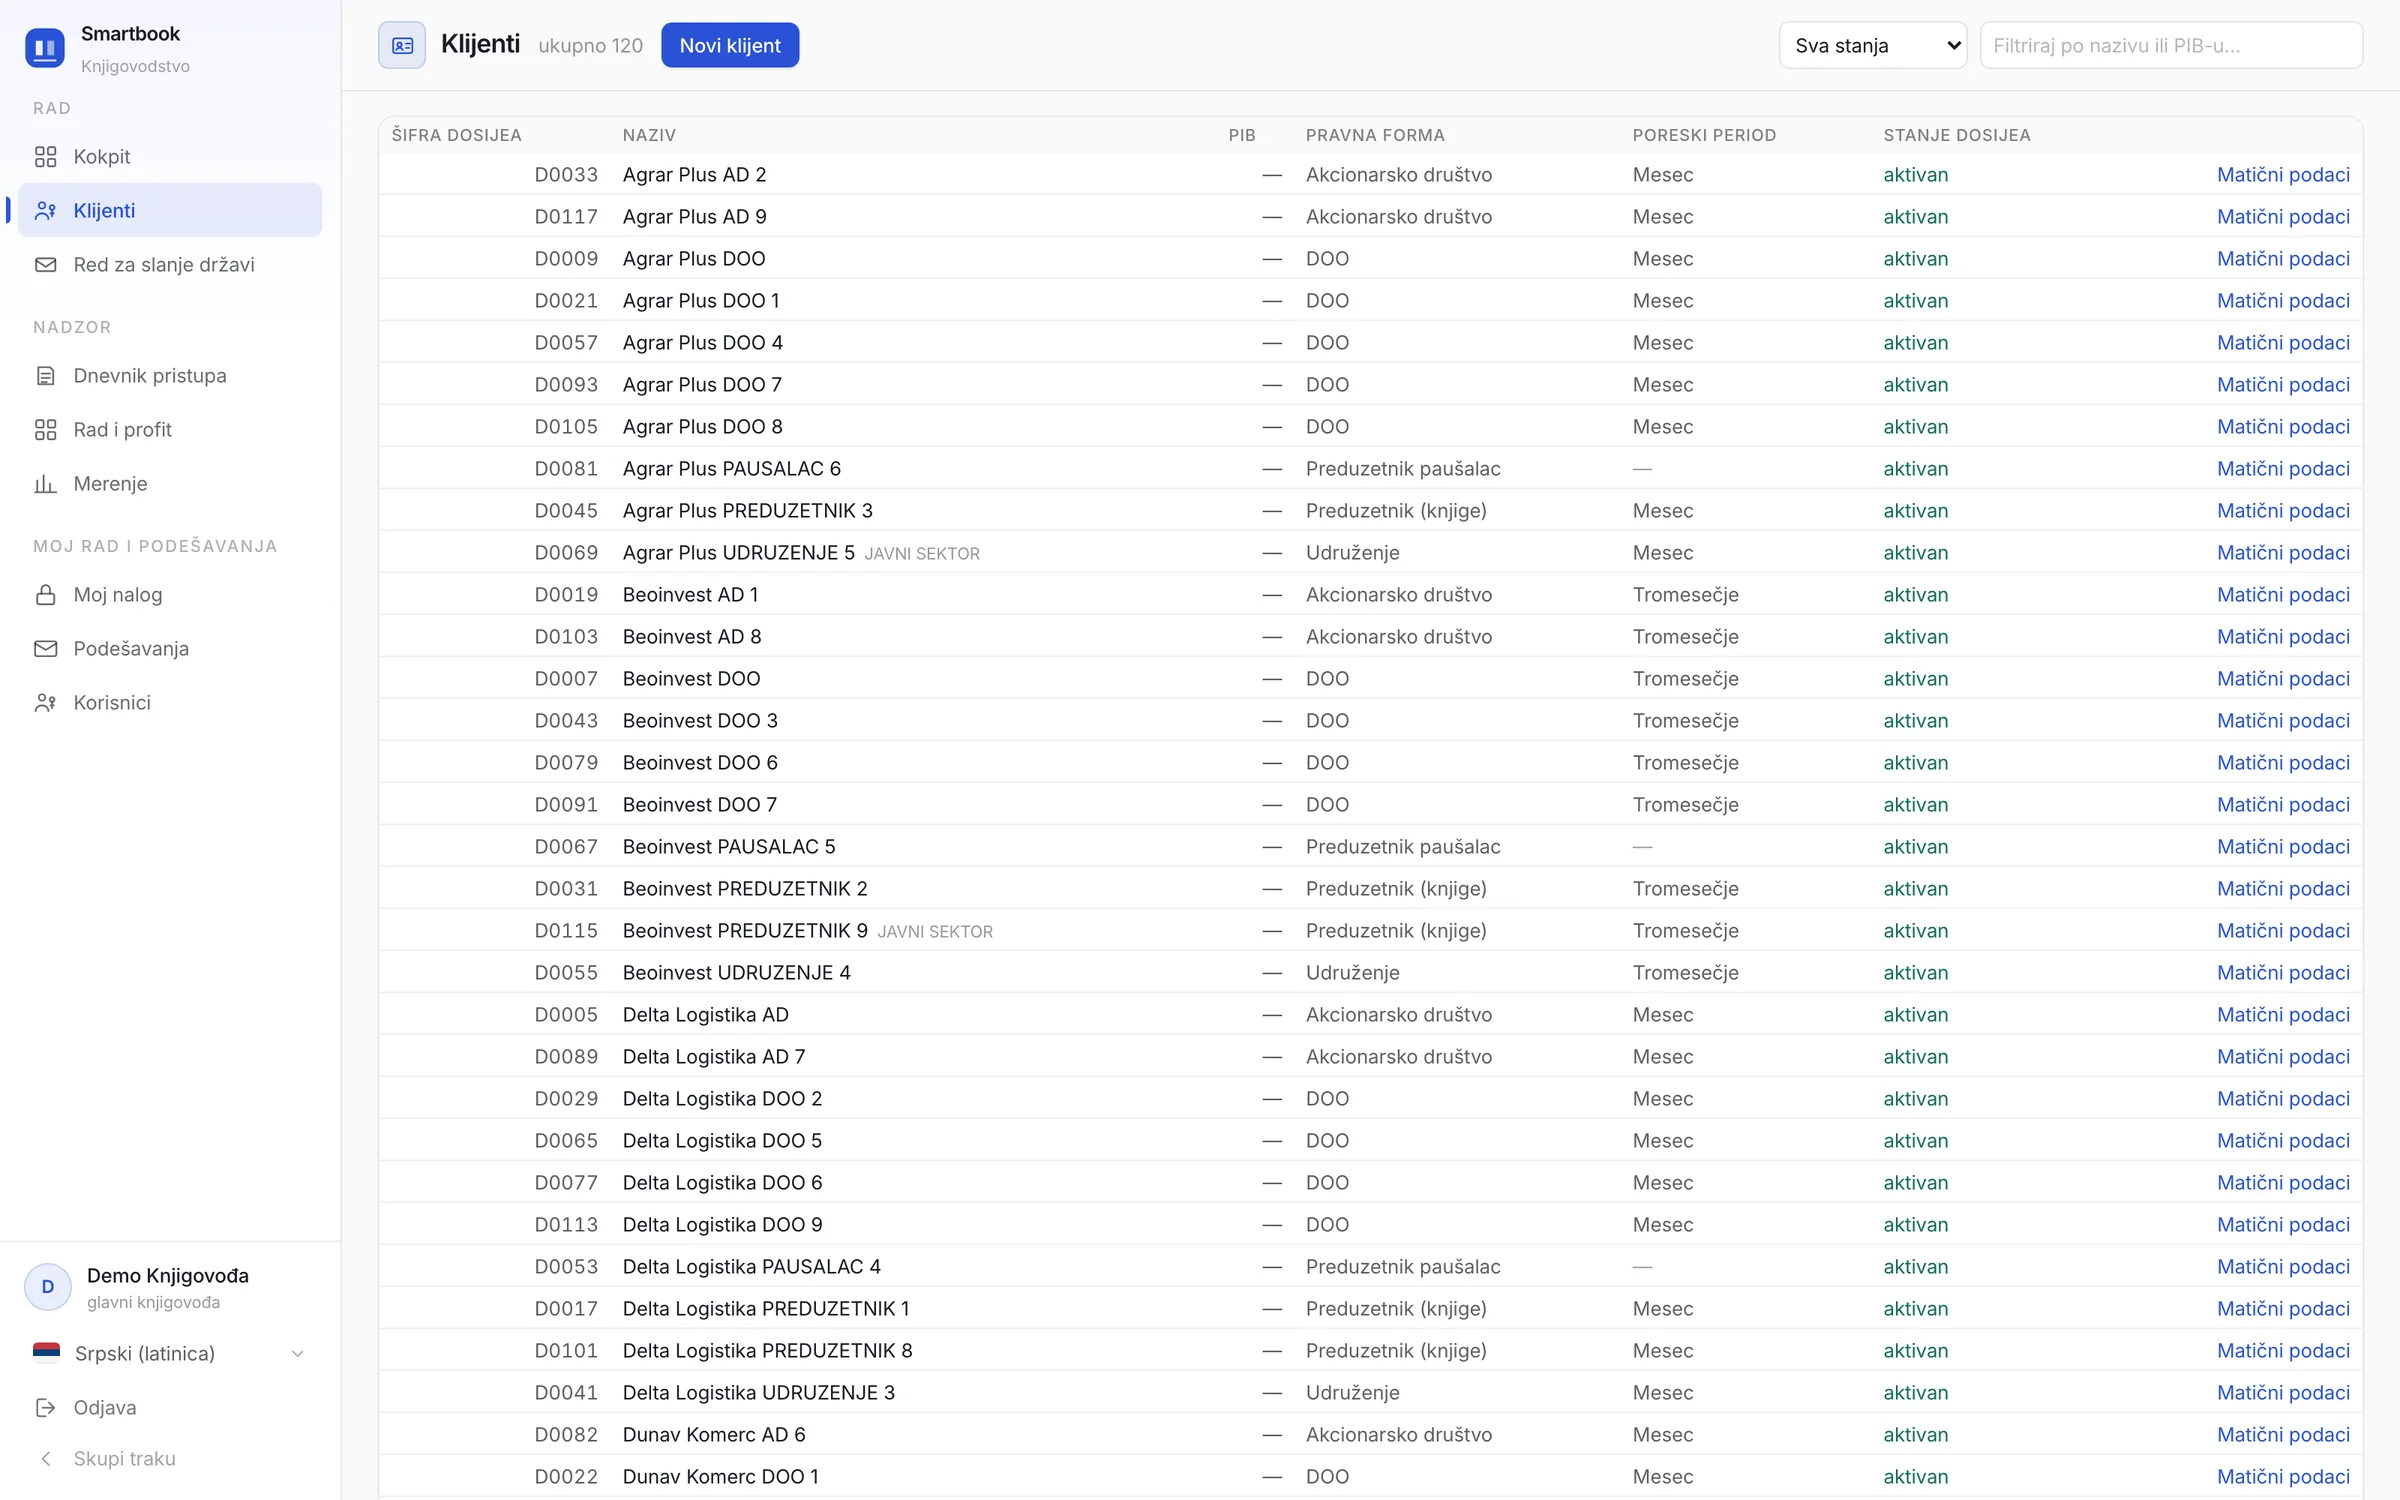Click the Demo Knjigovođa avatar
Image resolution: width=2400 pixels, height=1500 pixels.
click(48, 1287)
